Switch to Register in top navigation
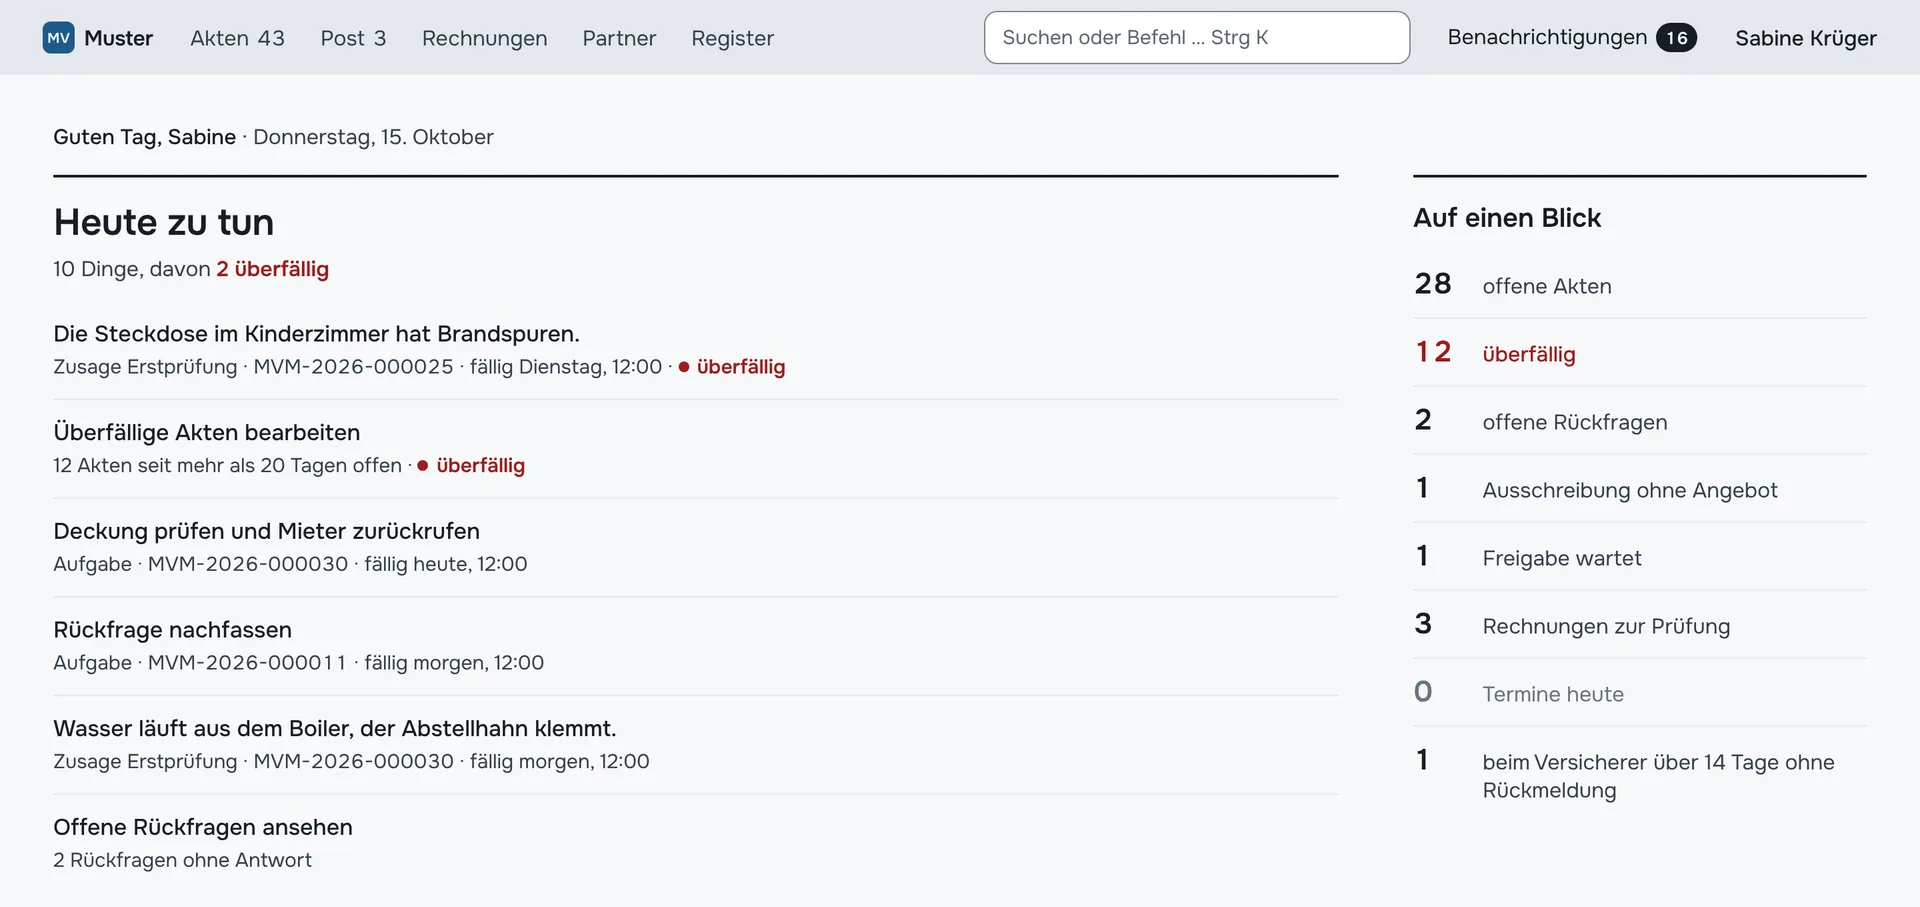Viewport: 1920px width, 907px height. pos(732,38)
